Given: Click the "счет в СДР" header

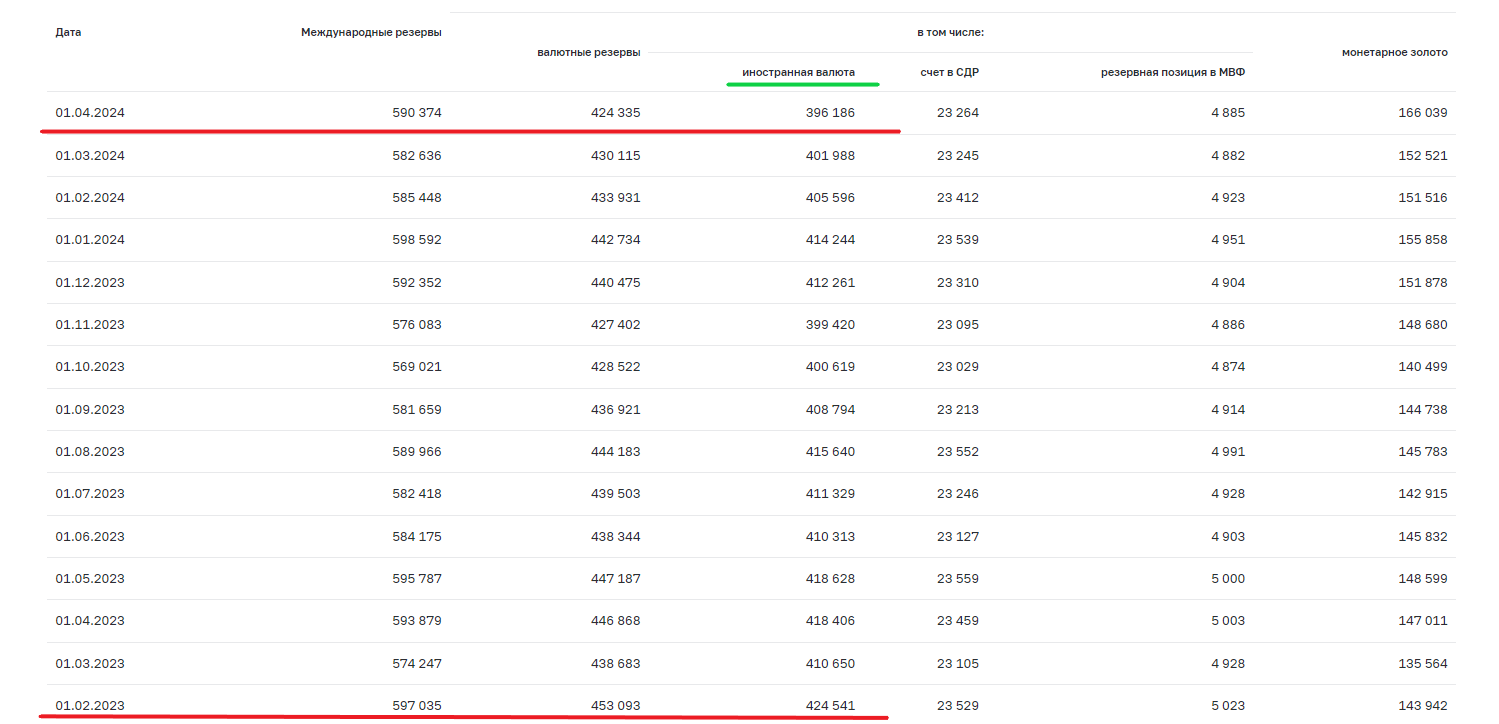Looking at the screenshot, I should pos(949,72).
